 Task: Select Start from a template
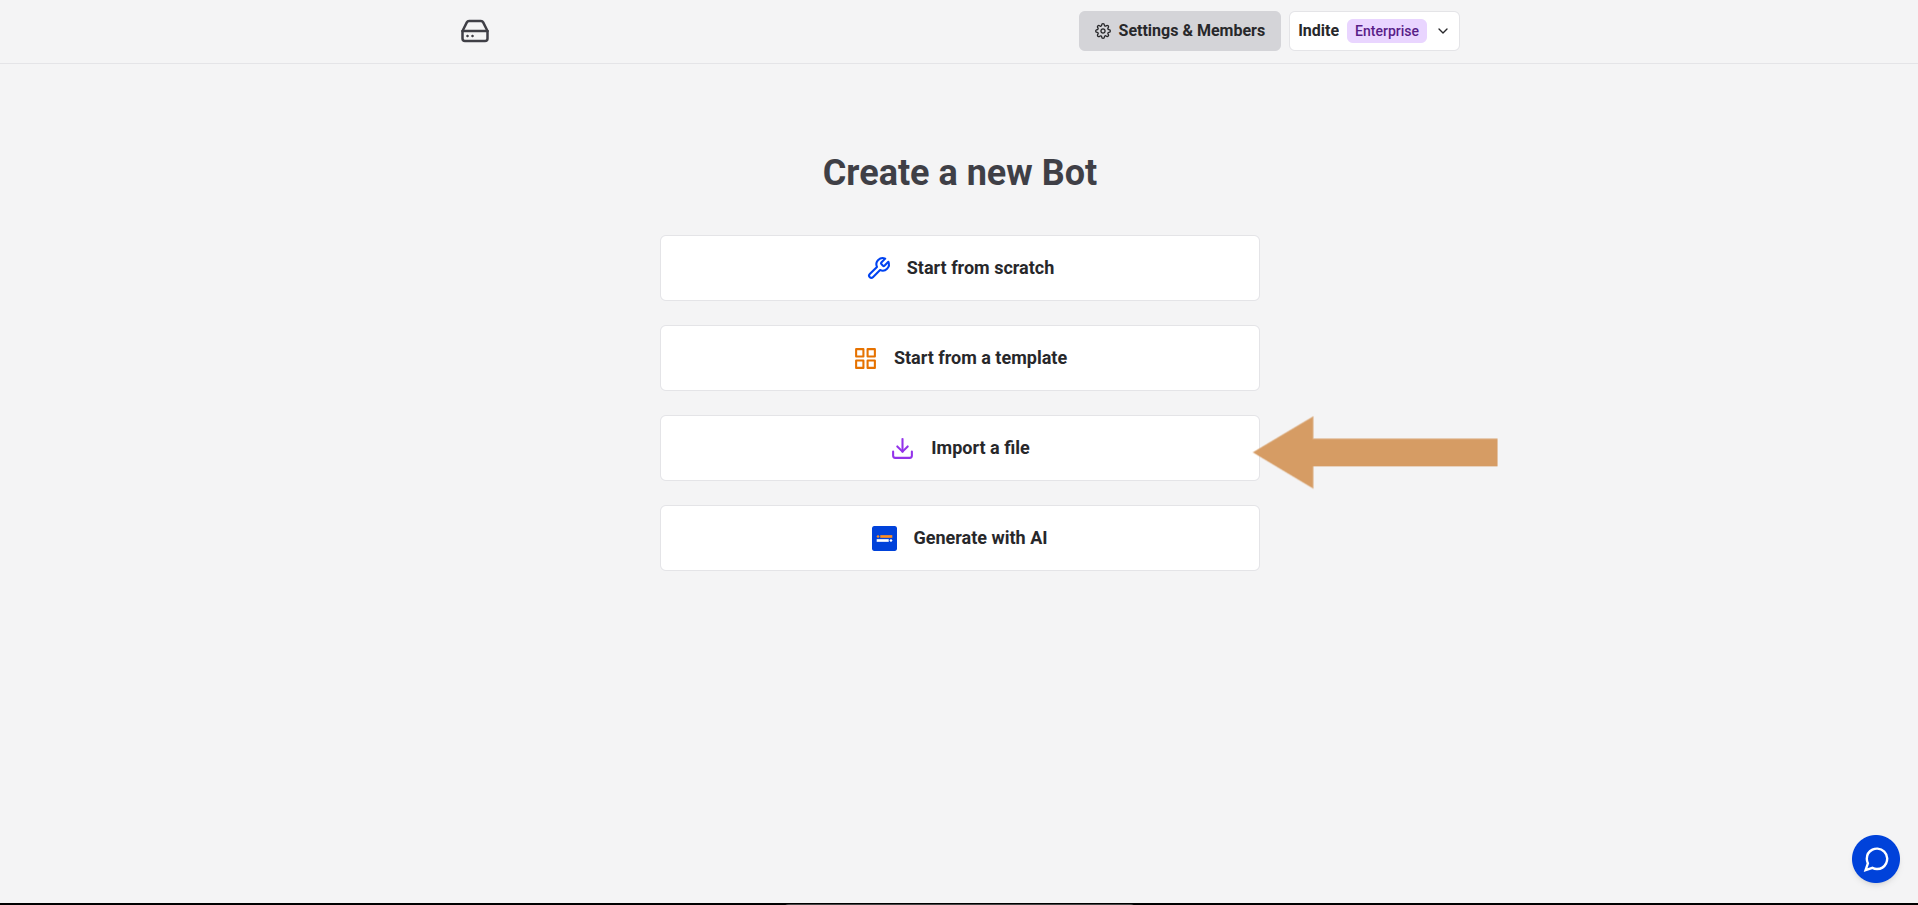tap(959, 357)
